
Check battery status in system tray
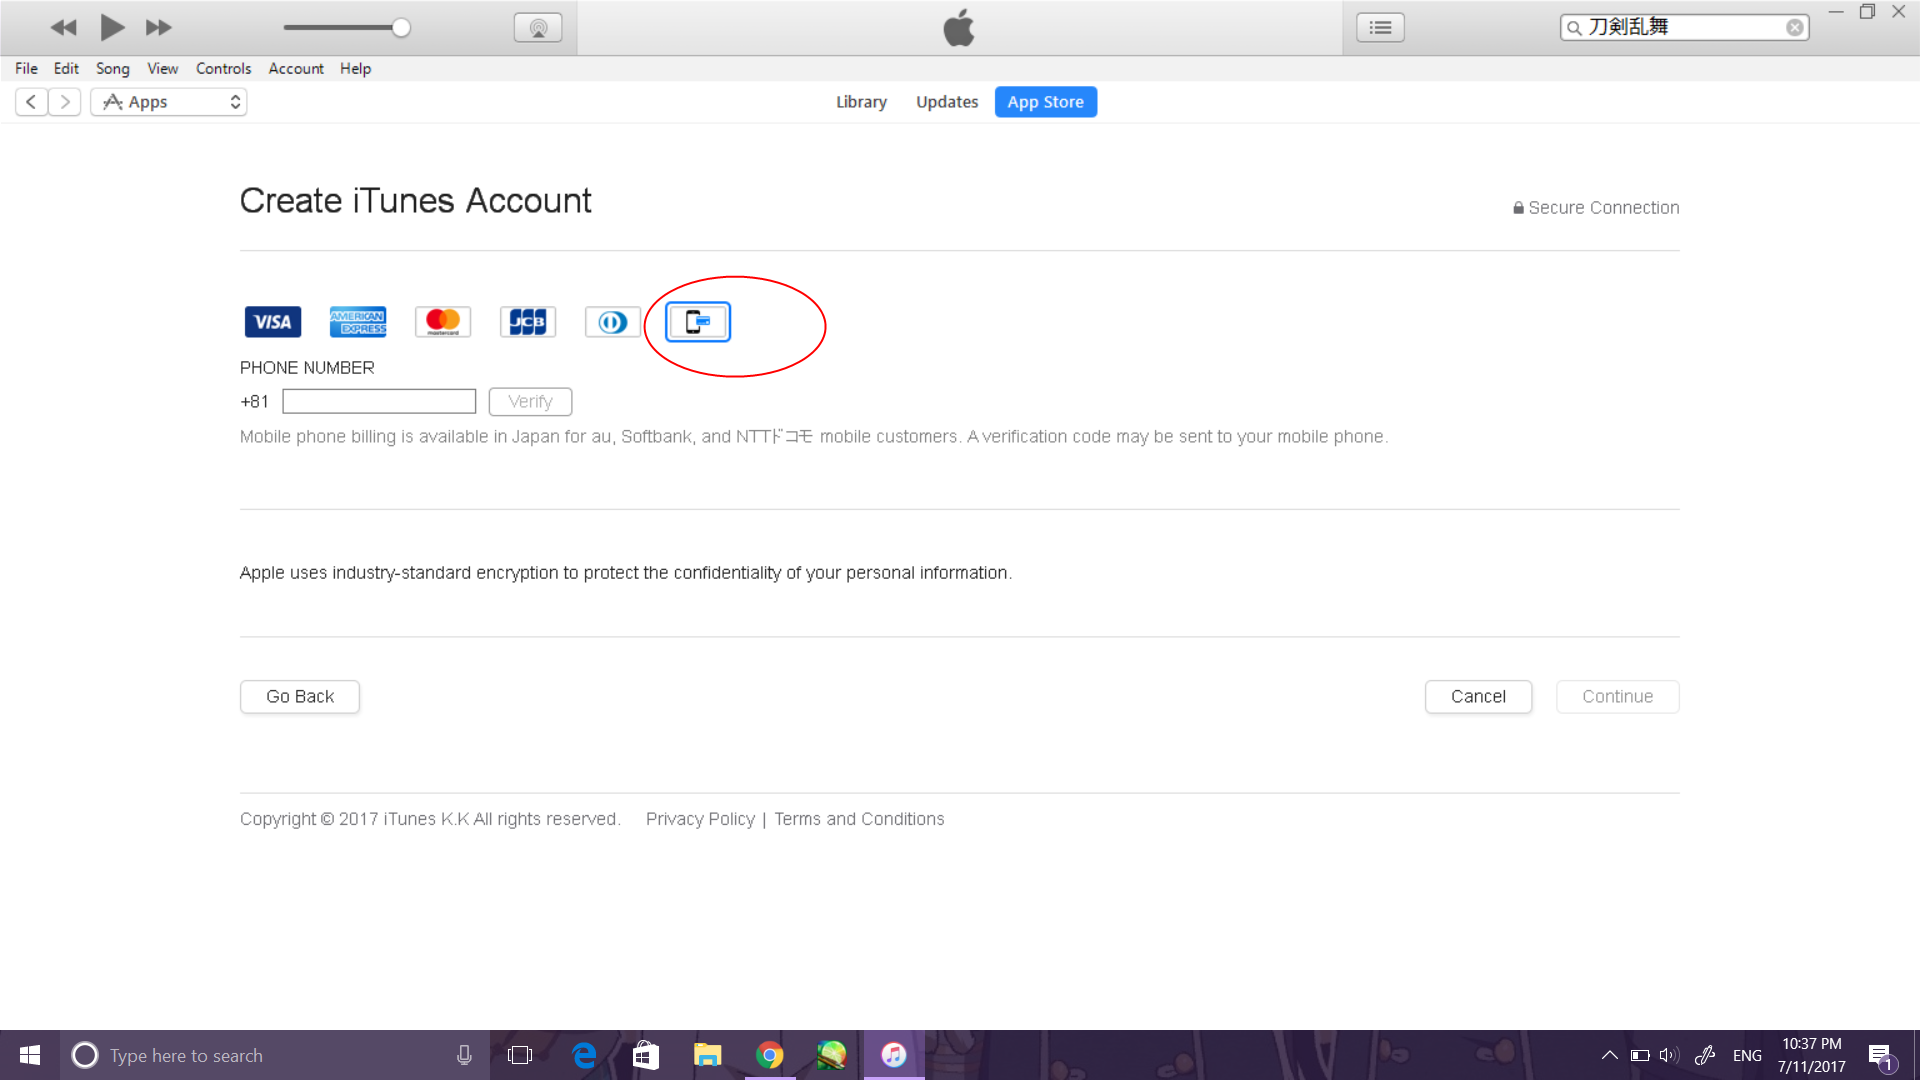tap(1640, 1055)
